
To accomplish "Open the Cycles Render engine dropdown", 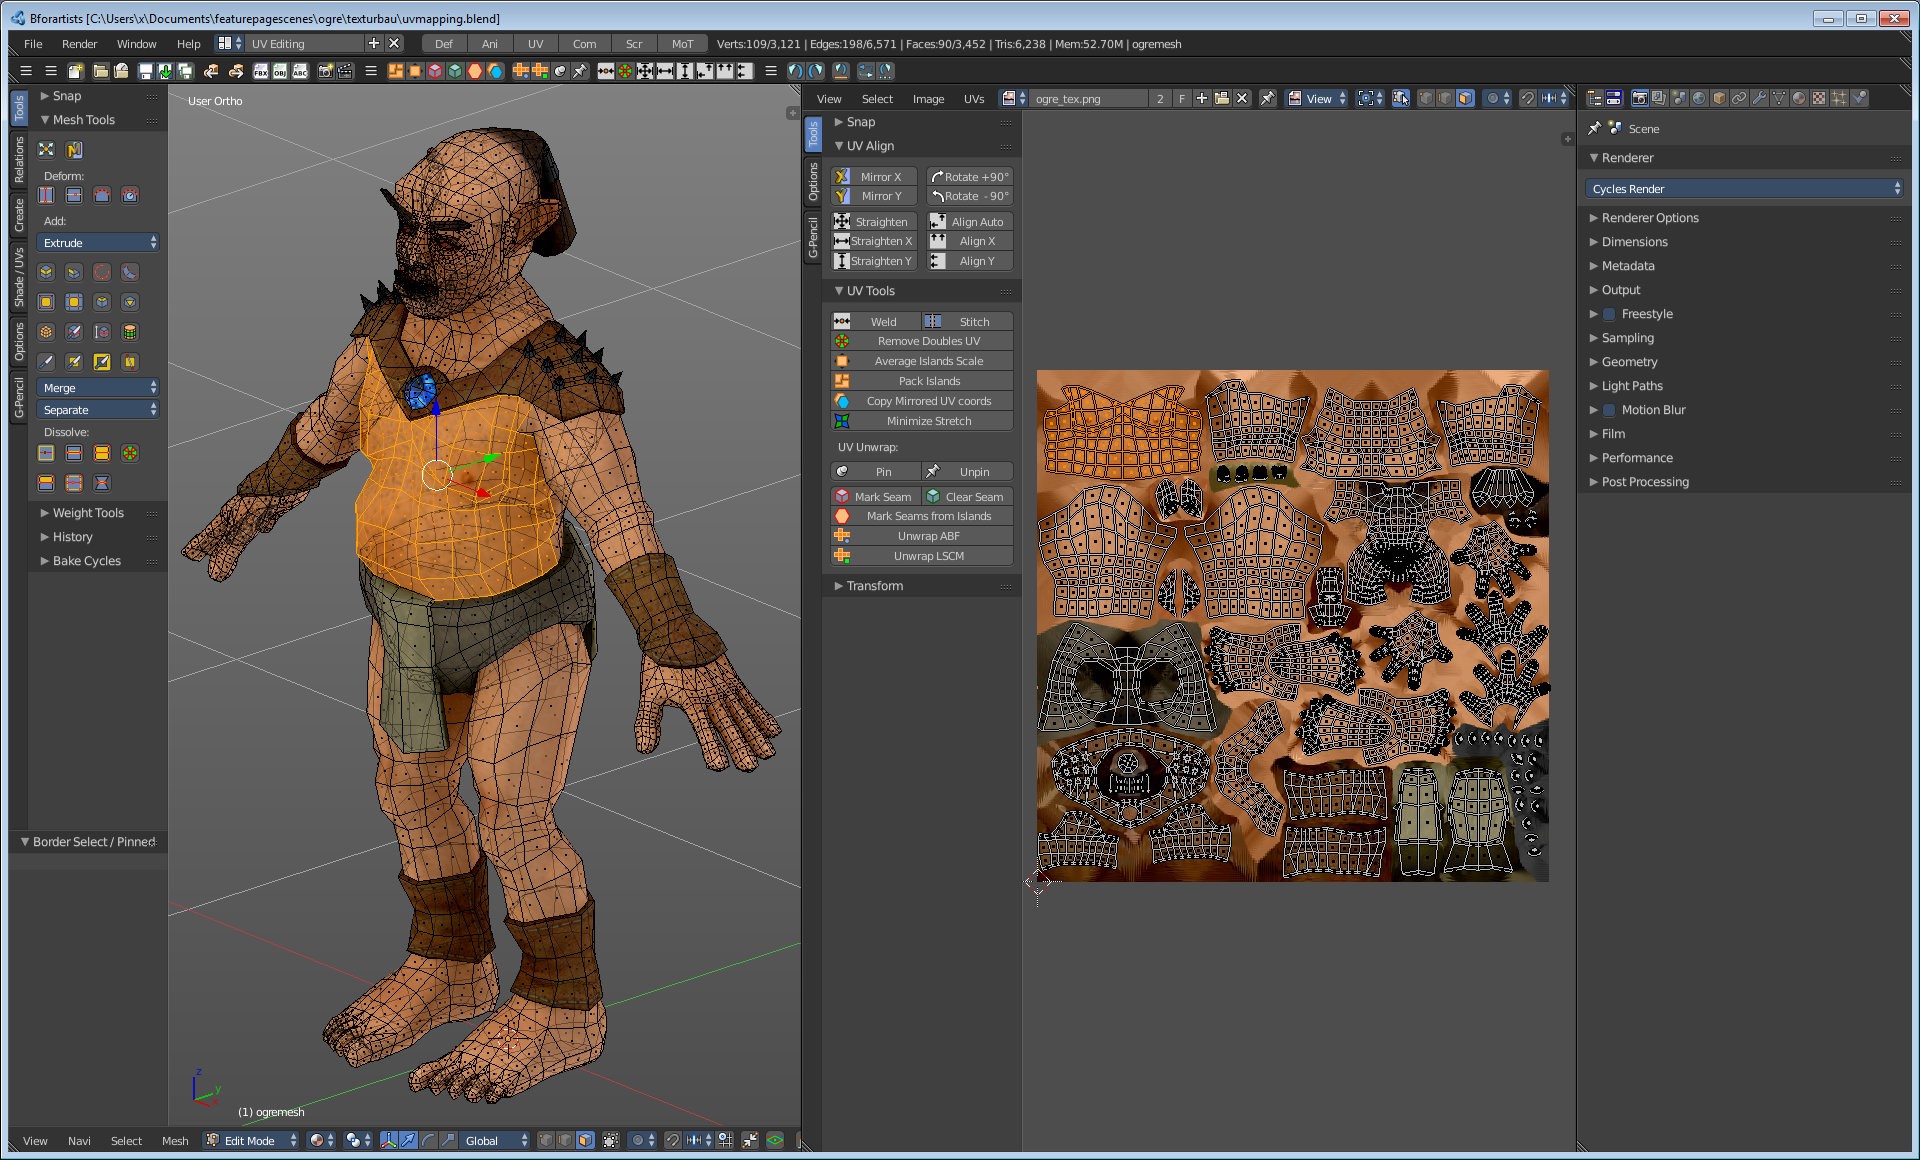I will [x=1744, y=189].
